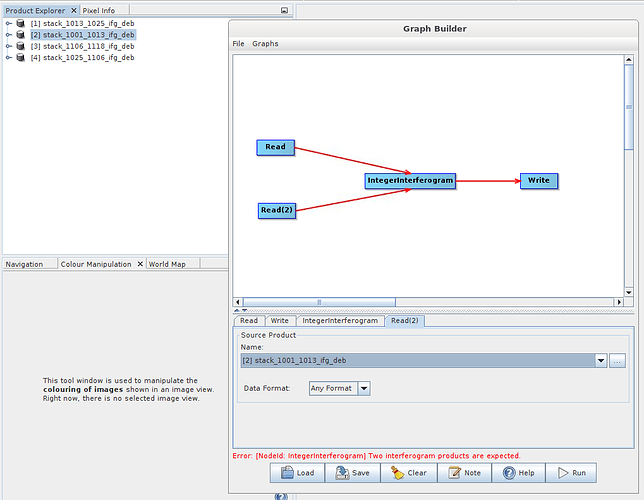Clear the graph with Clear button
644x500 pixels.
click(409, 473)
